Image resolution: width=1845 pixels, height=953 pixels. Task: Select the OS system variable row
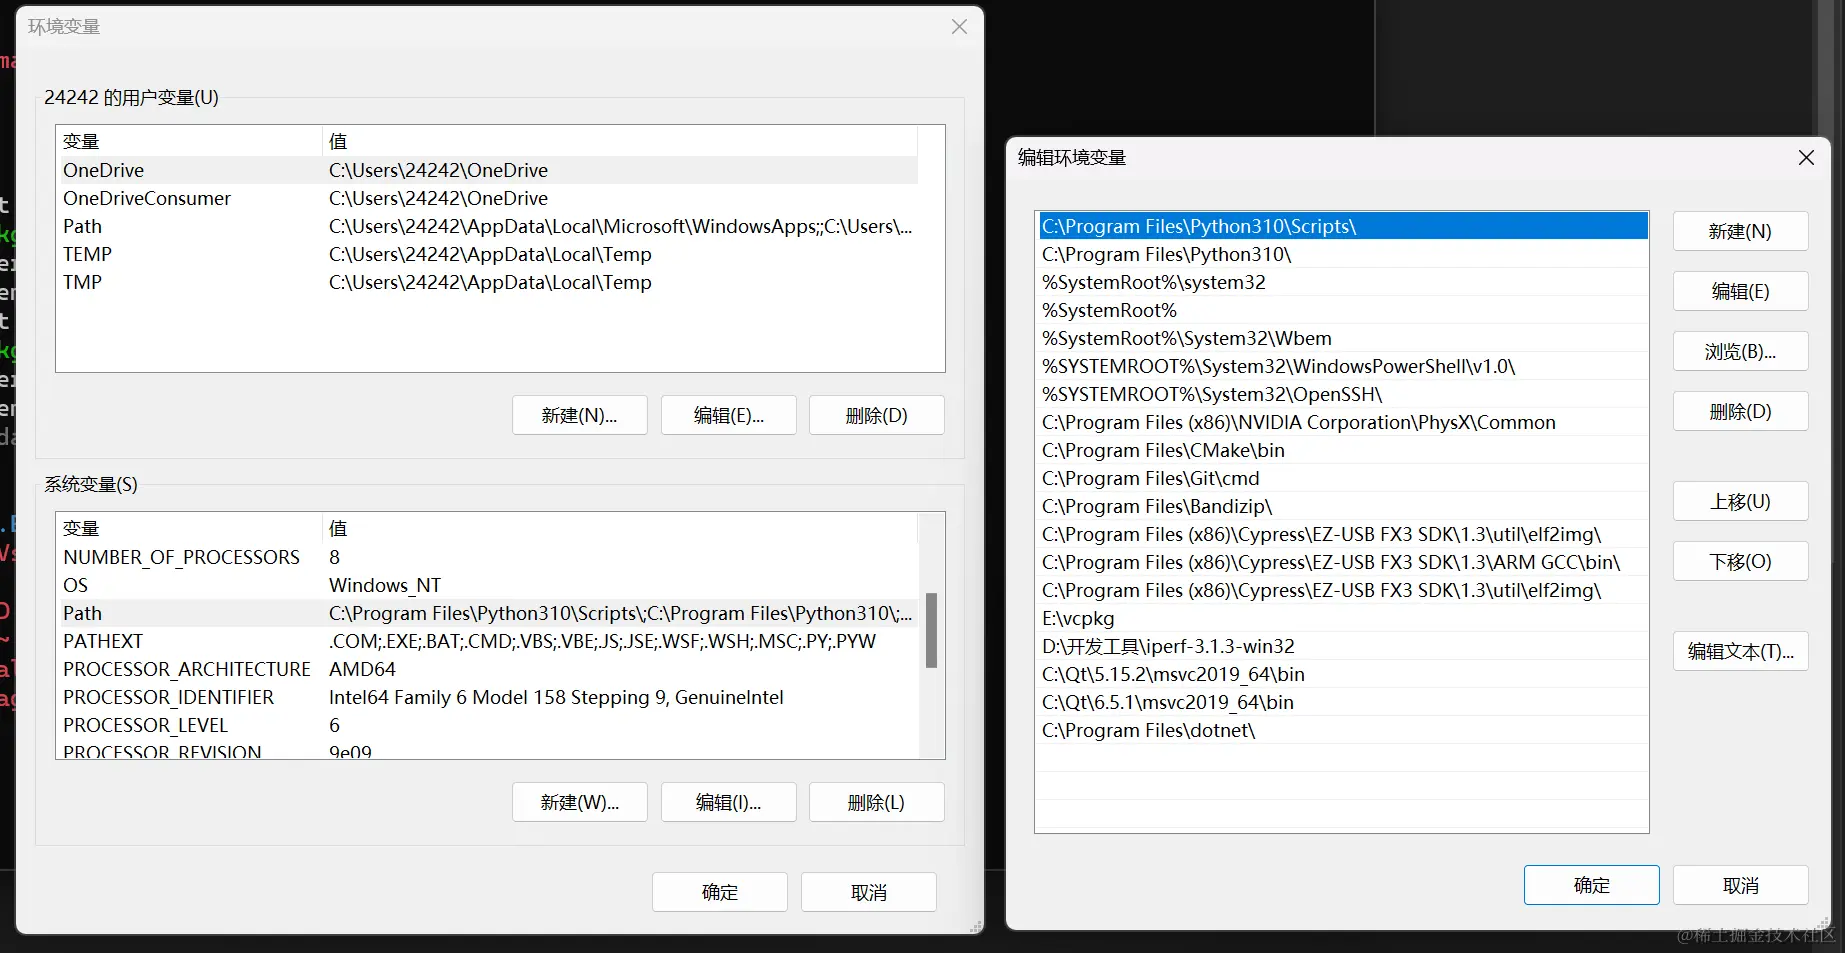click(x=488, y=585)
